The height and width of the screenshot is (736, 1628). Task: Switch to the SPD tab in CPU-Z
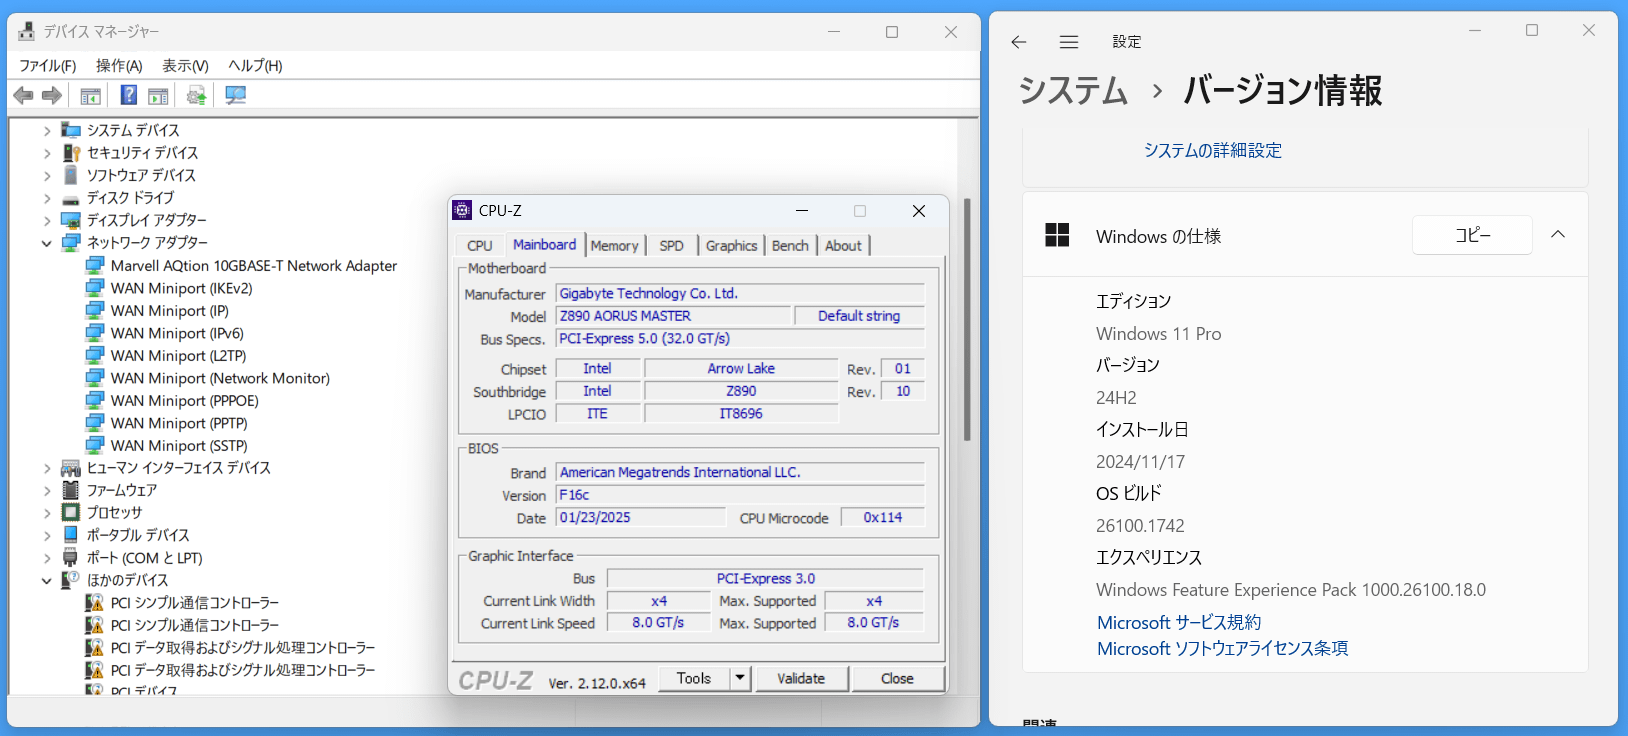click(x=672, y=246)
